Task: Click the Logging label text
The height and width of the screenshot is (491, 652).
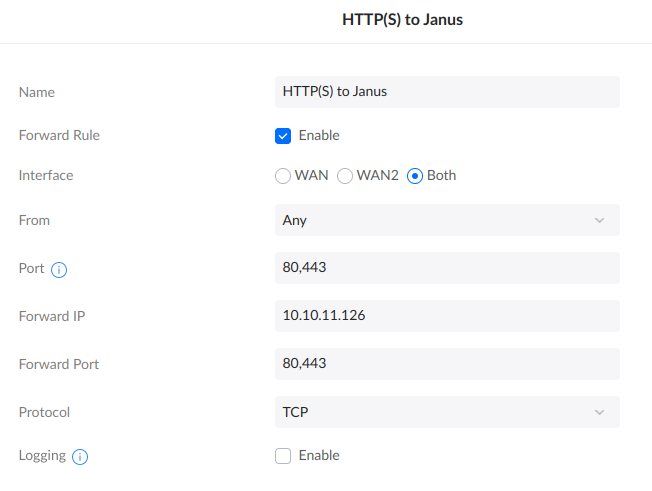Action: click(x=42, y=456)
